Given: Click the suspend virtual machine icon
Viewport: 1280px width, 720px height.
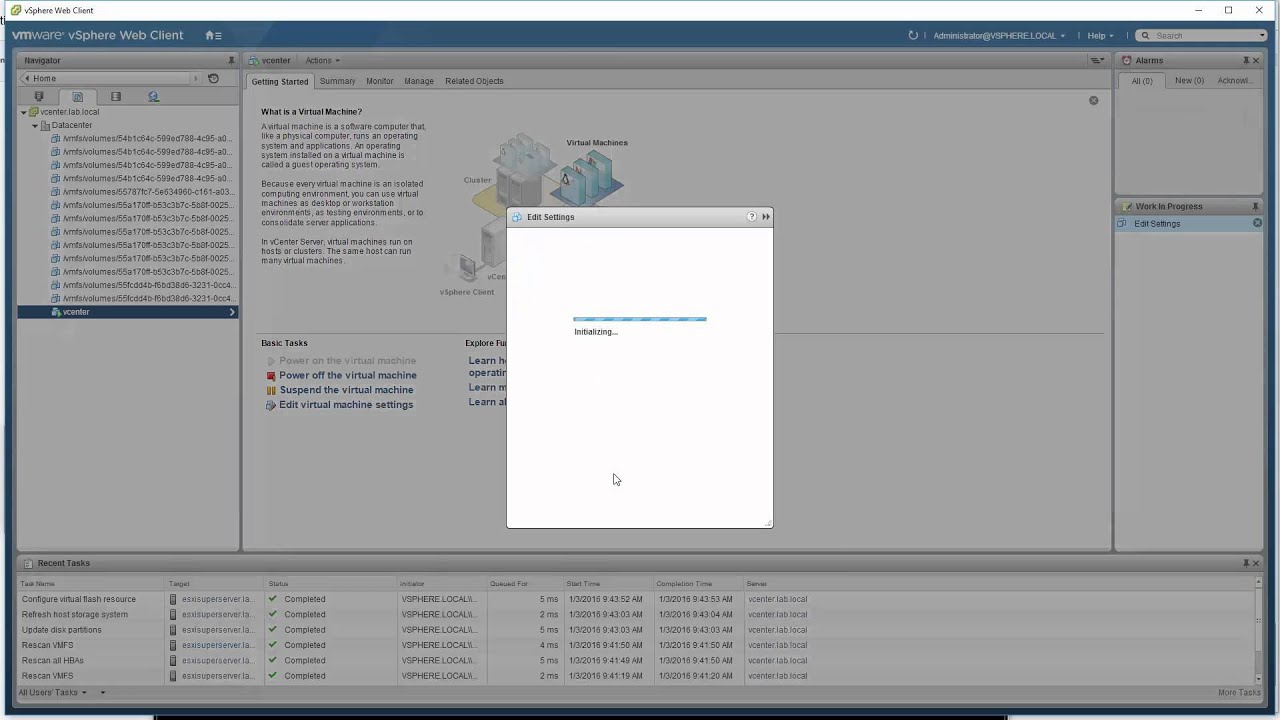Looking at the screenshot, I should coord(271,390).
